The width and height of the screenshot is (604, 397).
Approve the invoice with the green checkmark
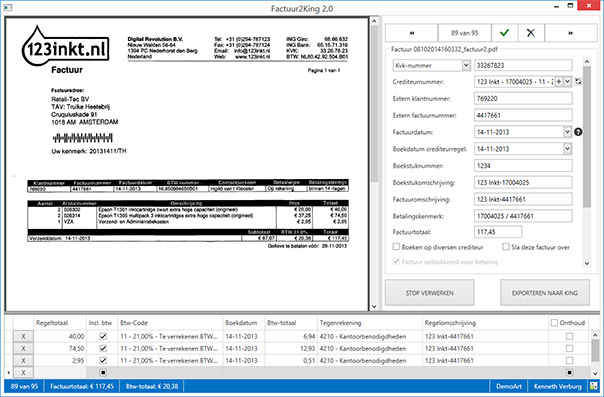[x=504, y=33]
